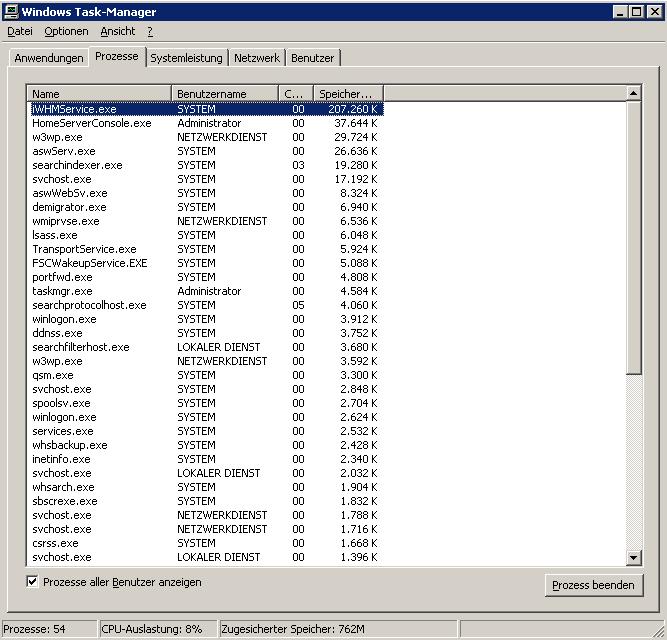Select the demigrator.exe process

[205, 207]
